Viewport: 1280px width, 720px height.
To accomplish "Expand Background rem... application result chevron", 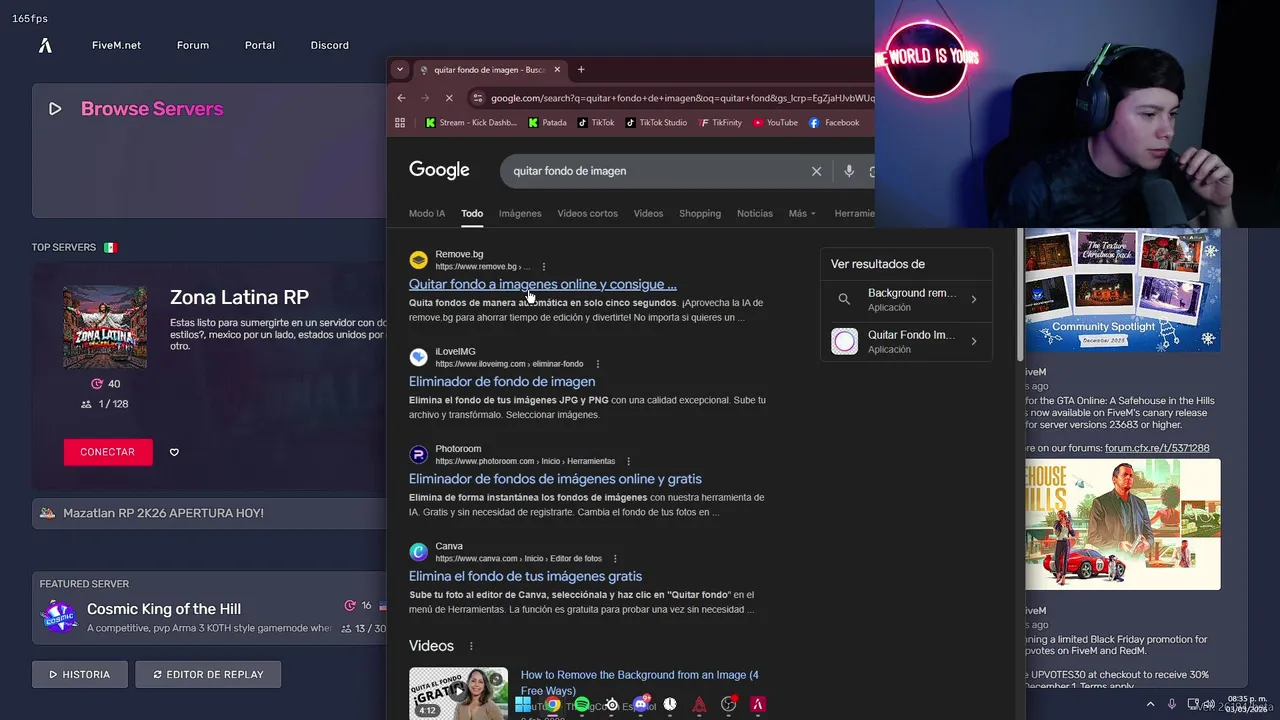I will click(974, 299).
